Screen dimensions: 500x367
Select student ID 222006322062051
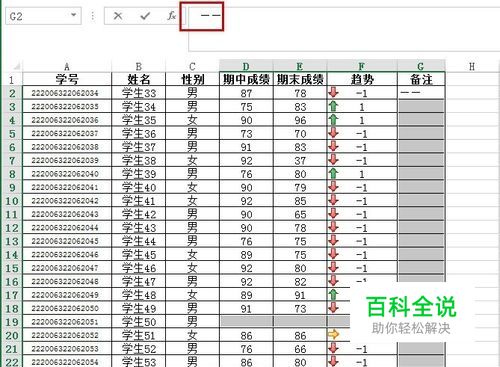point(67,322)
